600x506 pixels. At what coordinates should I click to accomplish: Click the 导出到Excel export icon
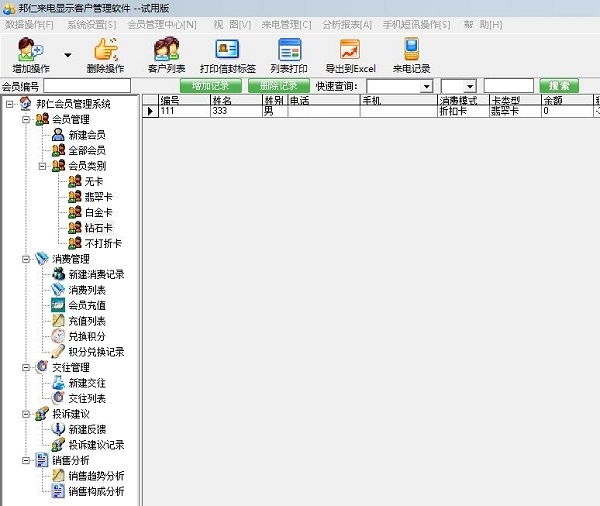(350, 49)
